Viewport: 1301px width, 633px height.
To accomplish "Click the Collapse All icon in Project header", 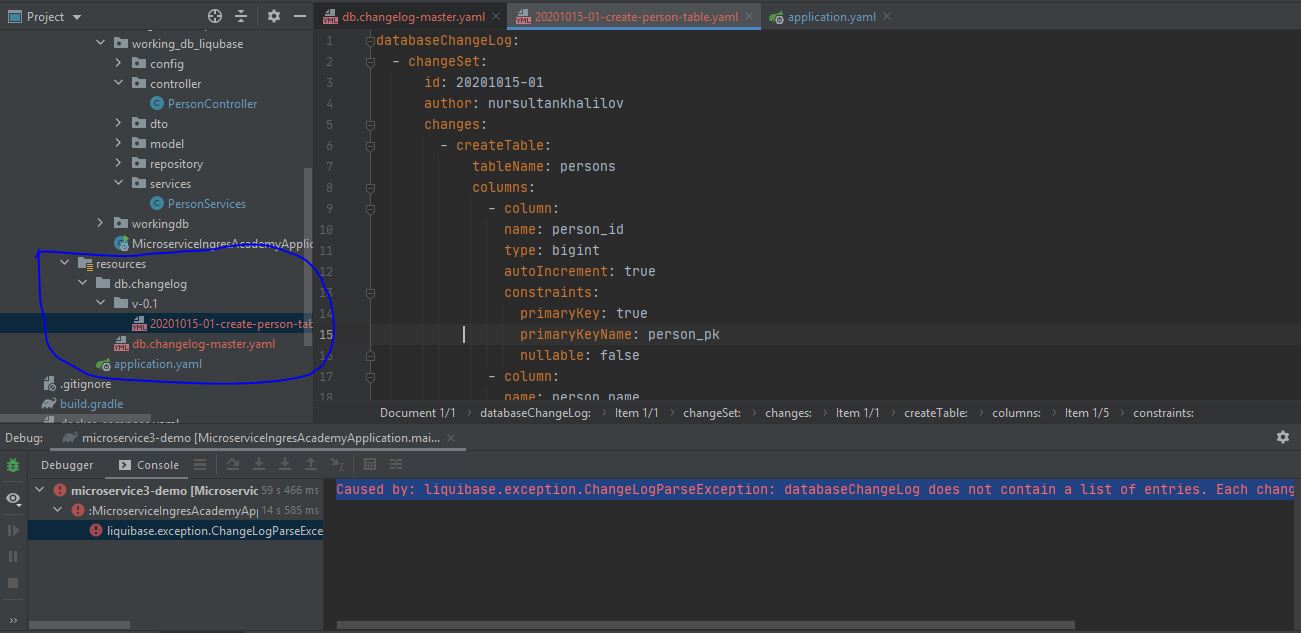I will coord(241,16).
